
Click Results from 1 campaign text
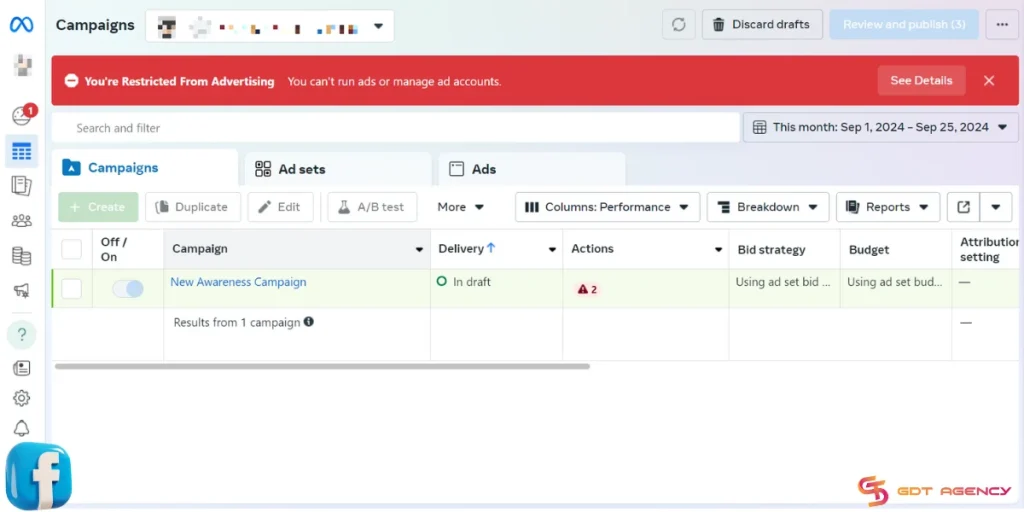pyautogui.click(x=236, y=322)
